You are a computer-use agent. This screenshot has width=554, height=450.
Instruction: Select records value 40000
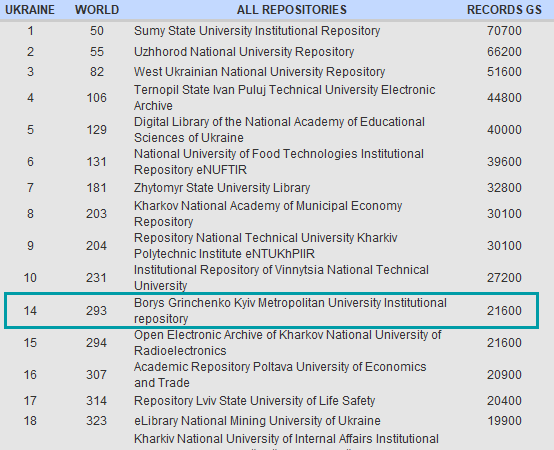[x=504, y=130]
